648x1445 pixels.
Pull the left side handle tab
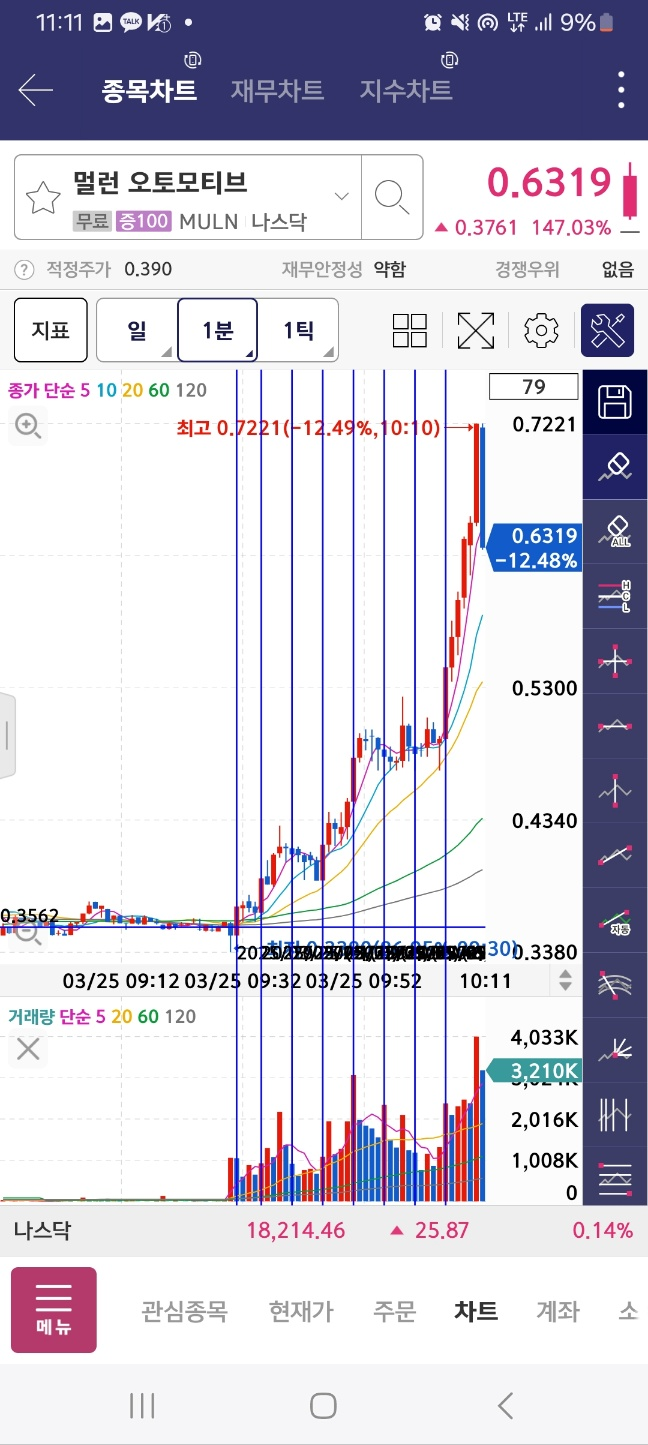(x=7, y=734)
